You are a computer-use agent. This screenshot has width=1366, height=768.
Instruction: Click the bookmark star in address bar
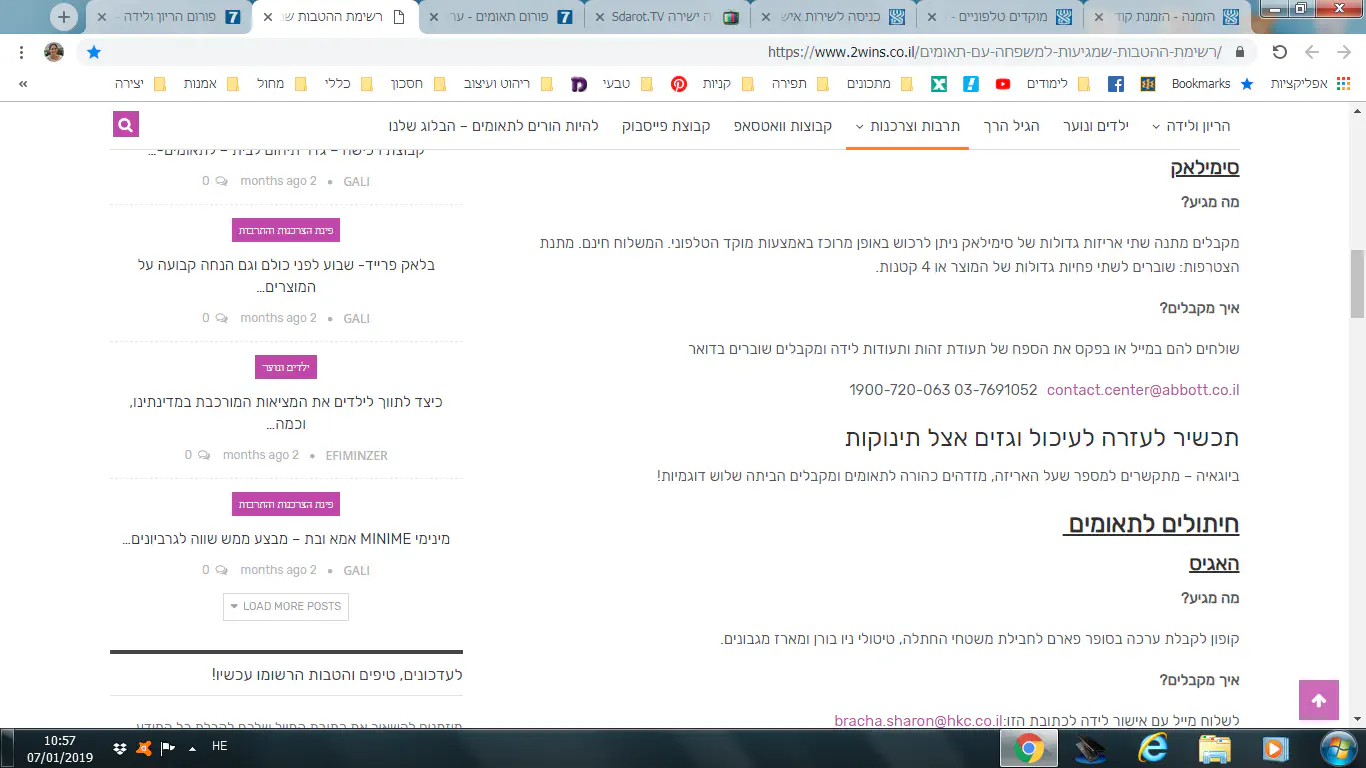click(x=94, y=52)
